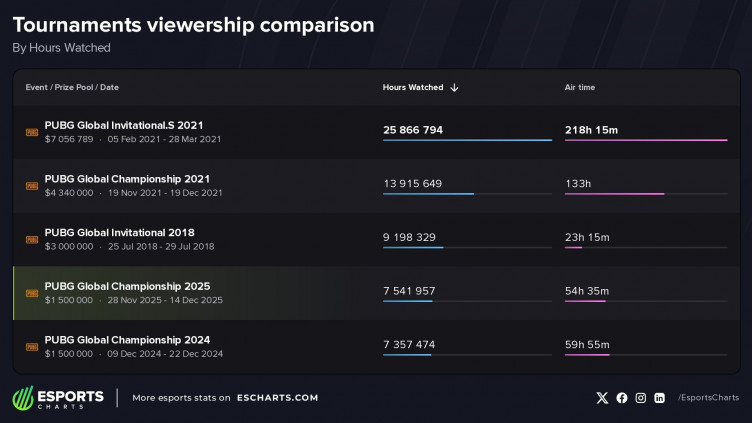
Task: Click the Esports Charts logo
Action: (58, 398)
